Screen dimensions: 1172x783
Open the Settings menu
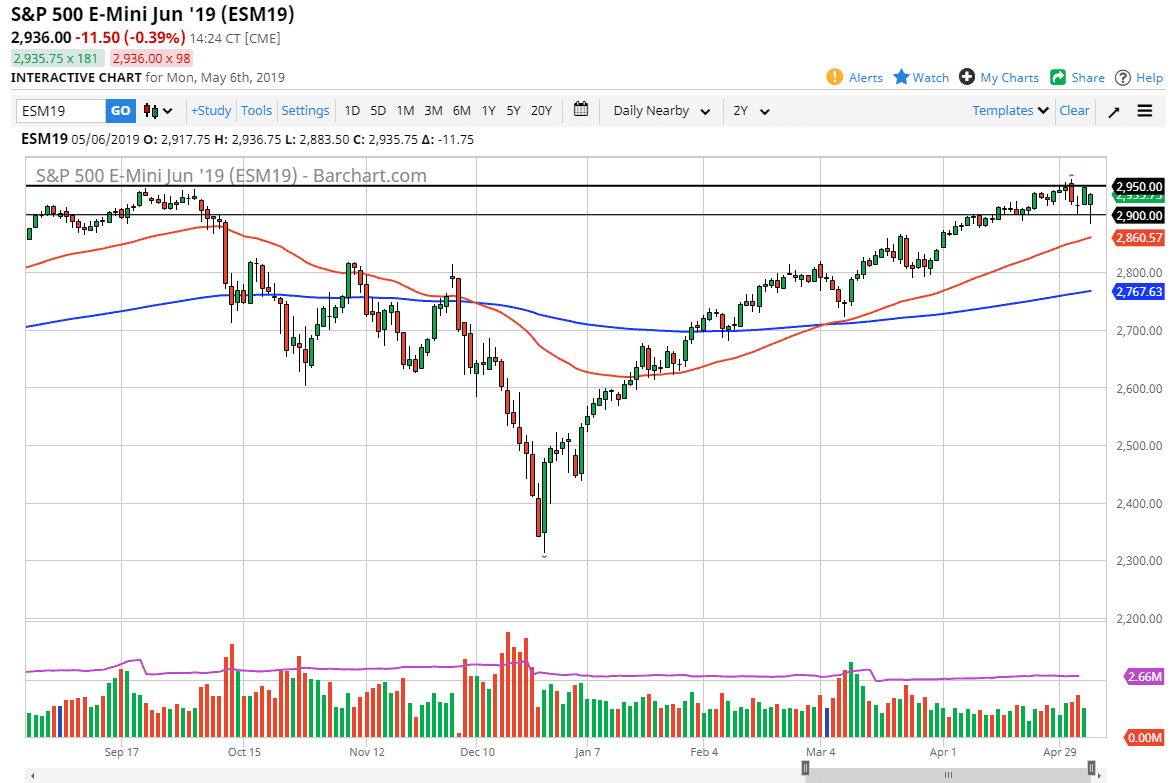[x=305, y=111]
